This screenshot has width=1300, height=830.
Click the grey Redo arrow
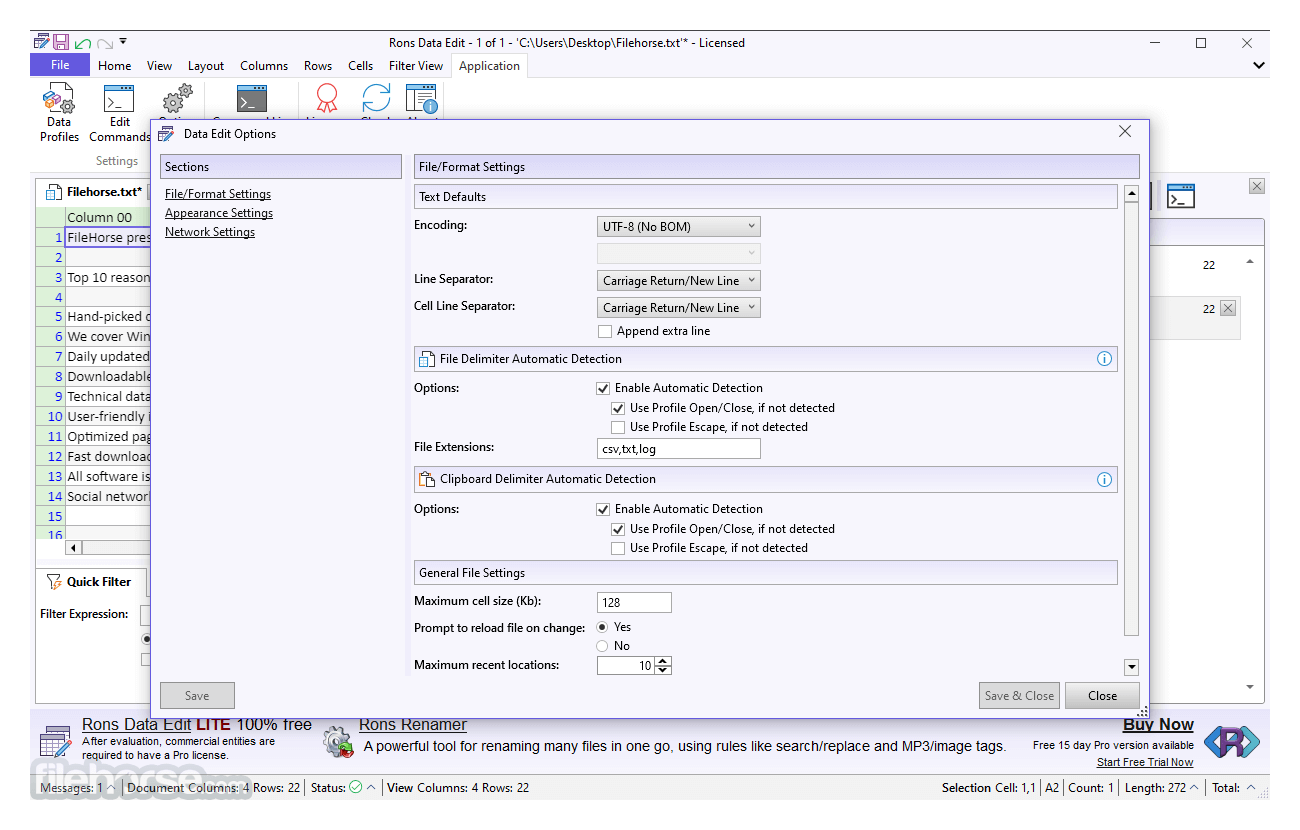pos(104,43)
